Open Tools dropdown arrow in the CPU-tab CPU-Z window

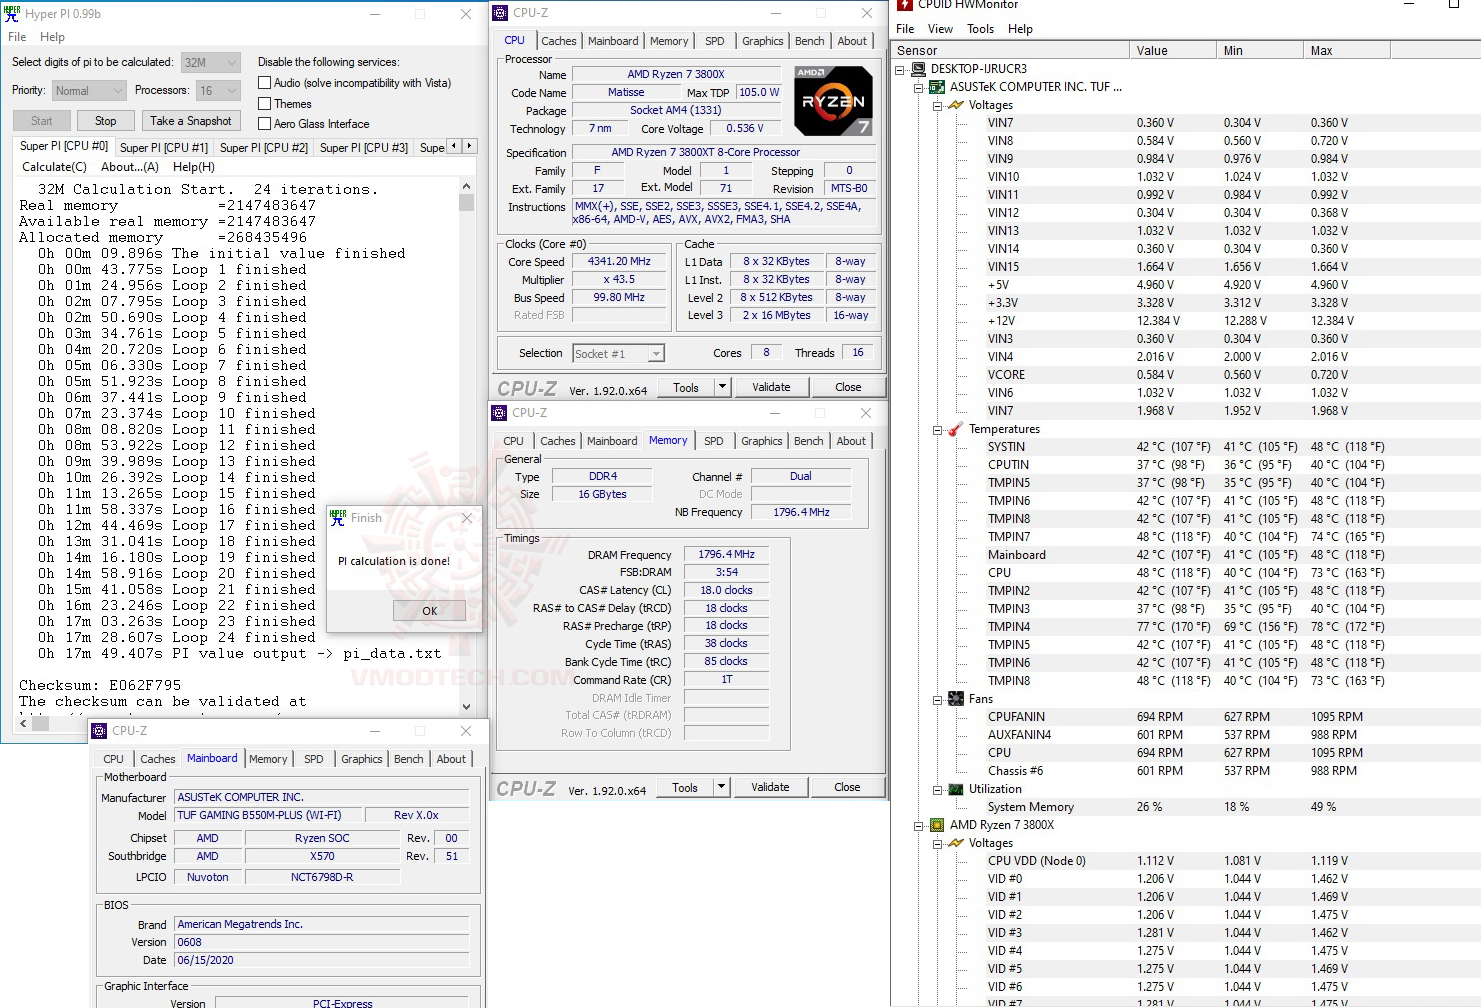click(x=722, y=387)
